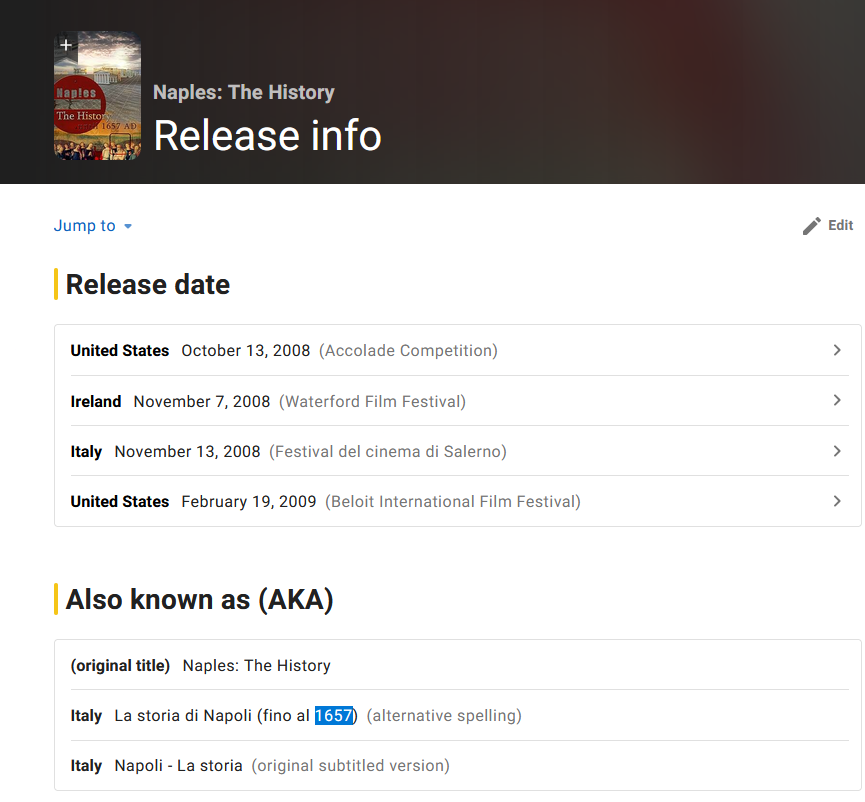Image resolution: width=865 pixels, height=802 pixels.
Task: Expand the Jump to dropdown
Action: [93, 226]
